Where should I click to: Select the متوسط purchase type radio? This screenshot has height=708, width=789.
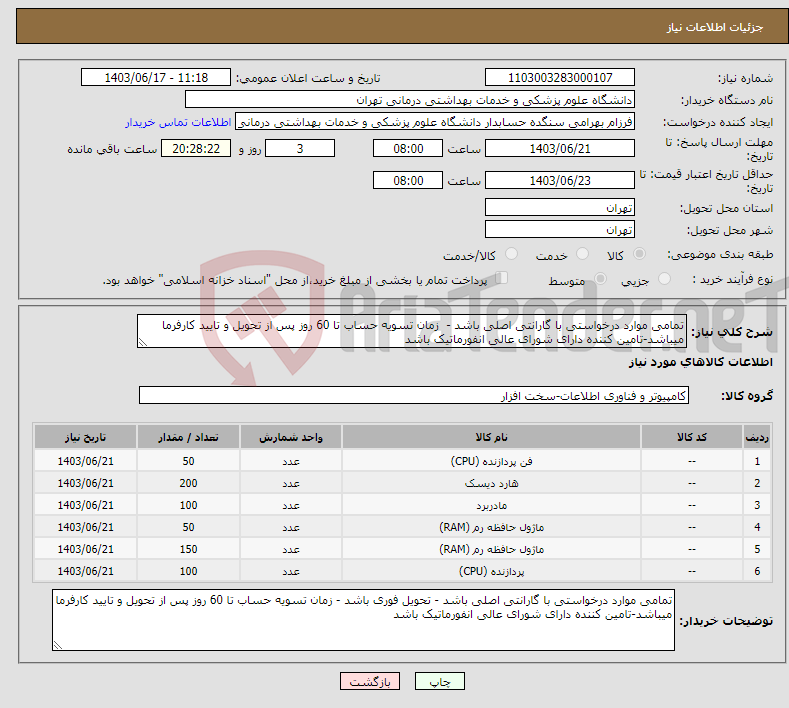pos(600,279)
